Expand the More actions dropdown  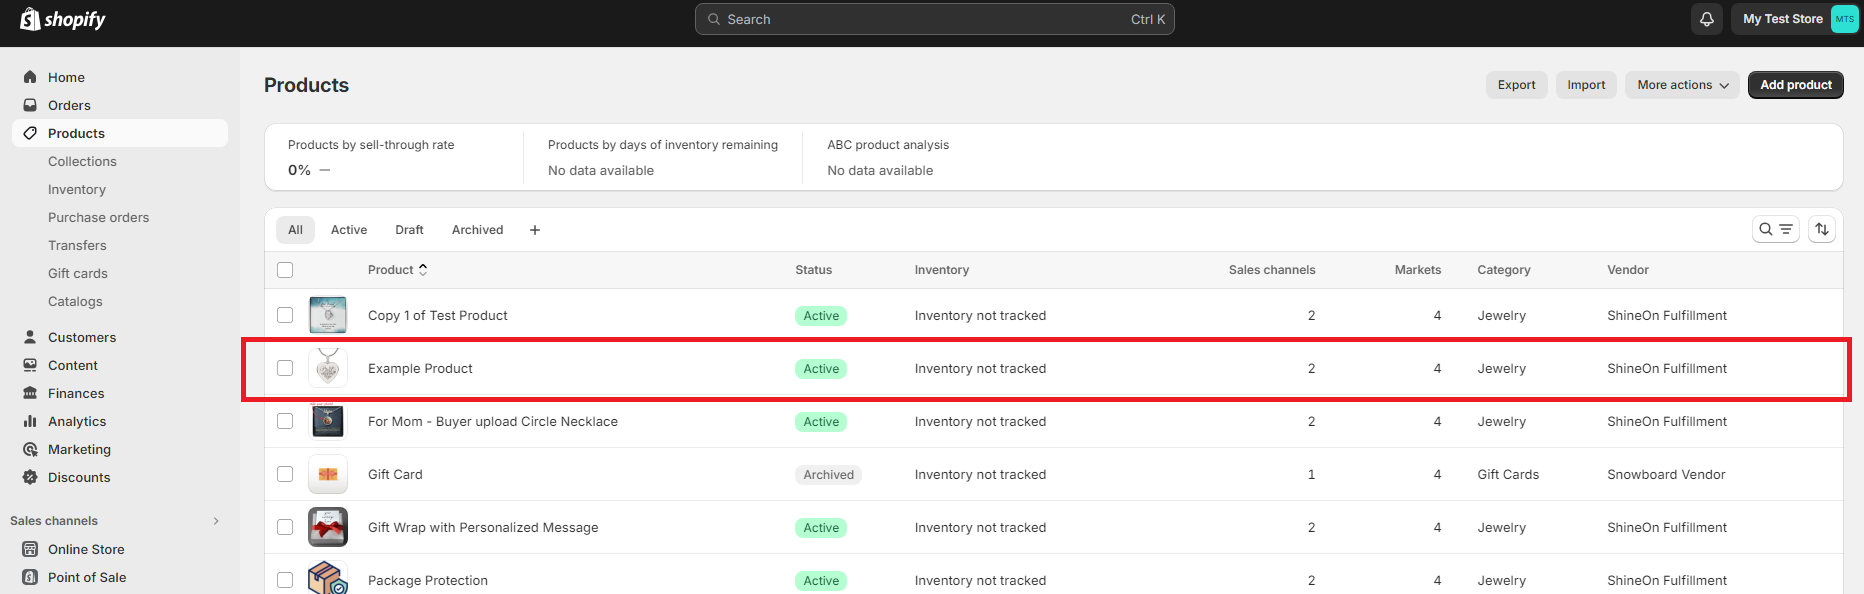pyautogui.click(x=1682, y=85)
